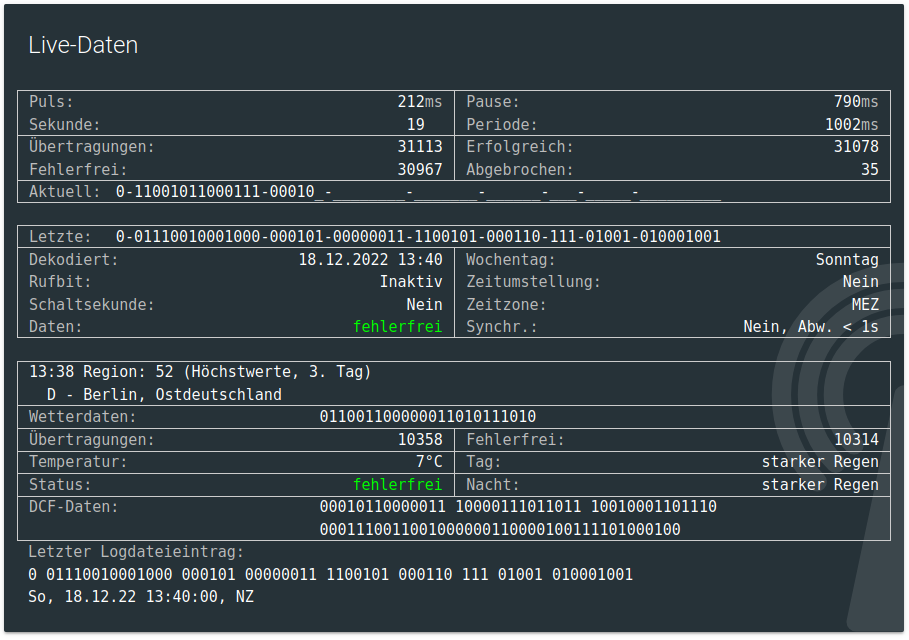Click the Erfolgreich count 31078

click(x=855, y=147)
